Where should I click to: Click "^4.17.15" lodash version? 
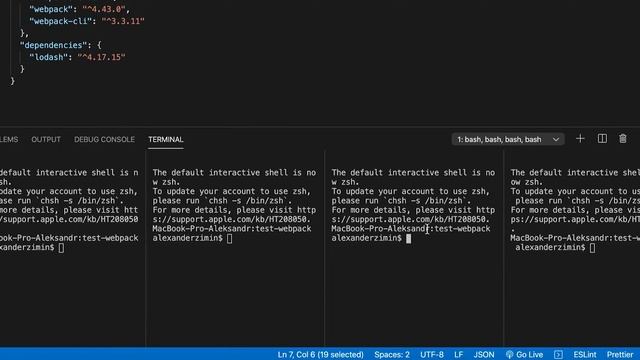[101, 57]
